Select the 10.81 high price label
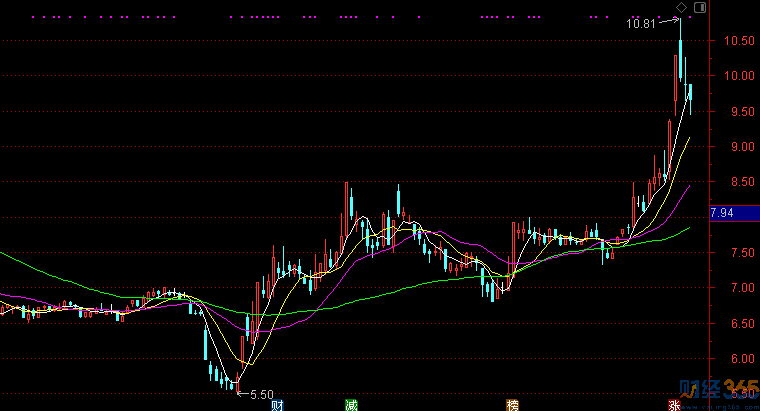 642,23
